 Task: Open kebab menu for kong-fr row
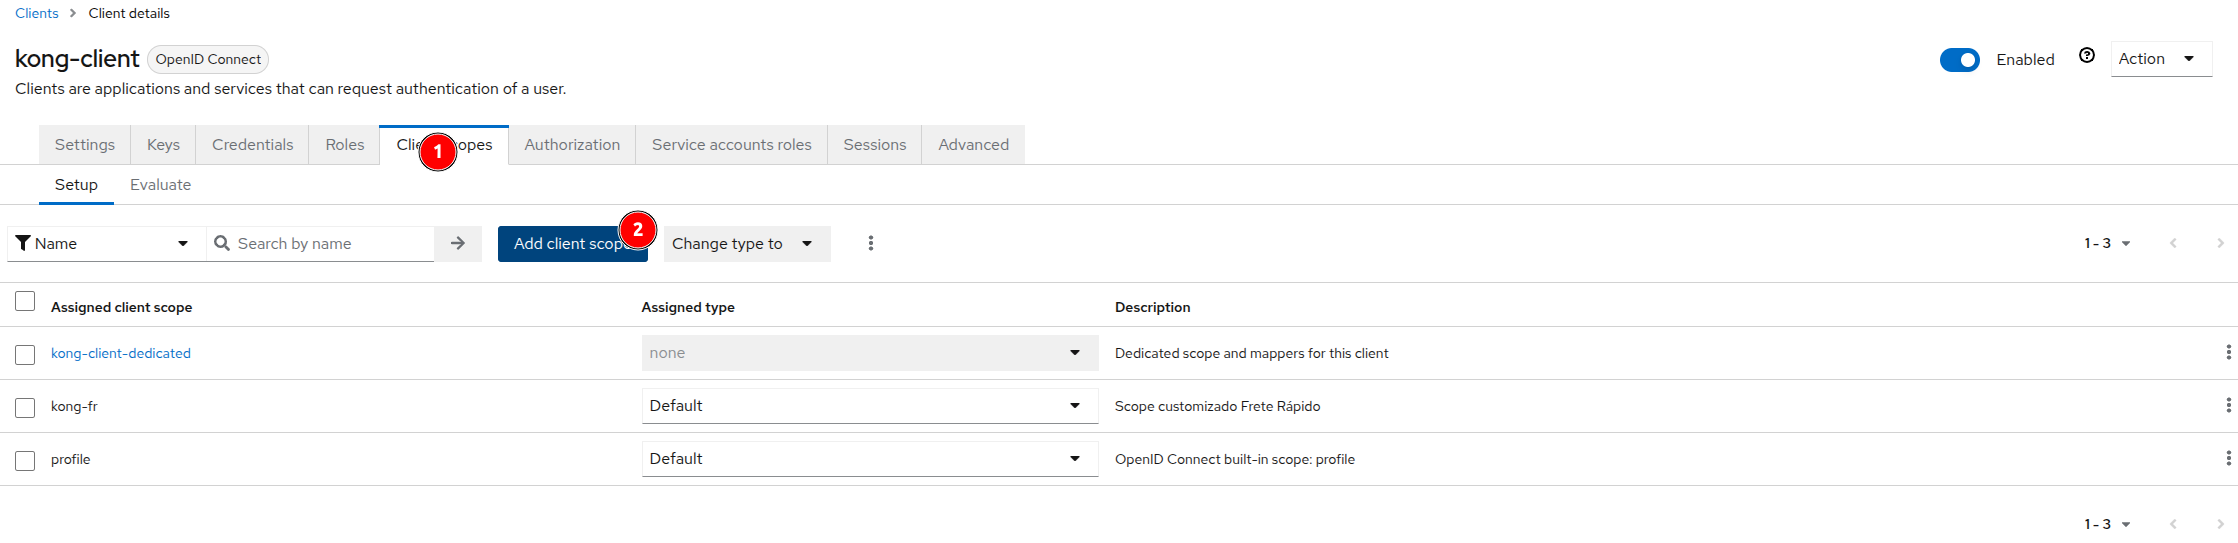tap(2227, 406)
